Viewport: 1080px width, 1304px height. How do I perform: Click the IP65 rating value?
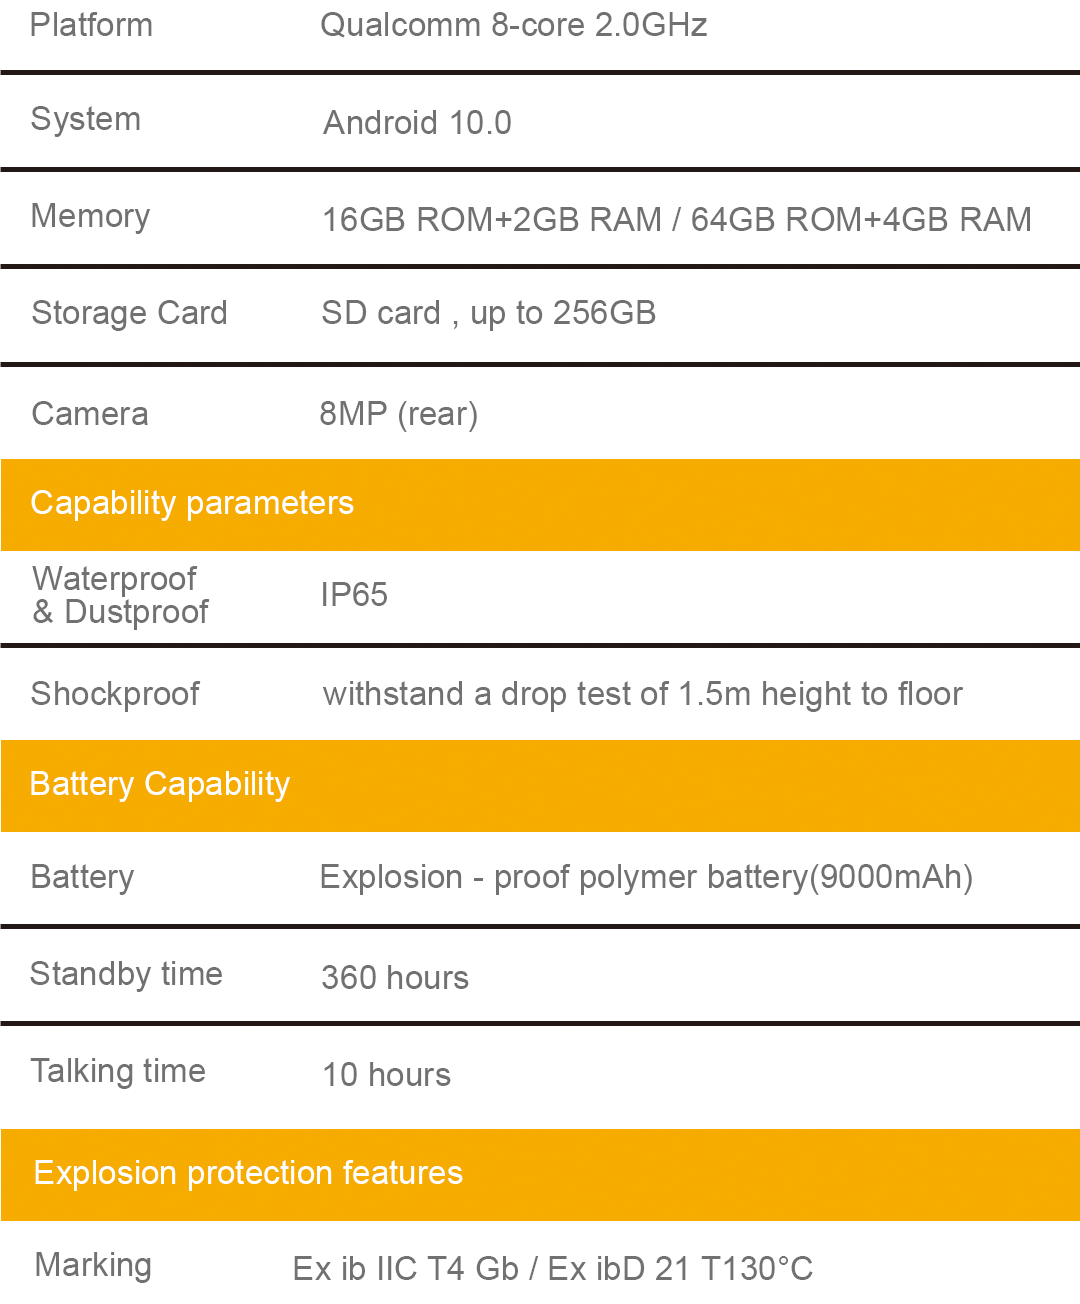353,595
